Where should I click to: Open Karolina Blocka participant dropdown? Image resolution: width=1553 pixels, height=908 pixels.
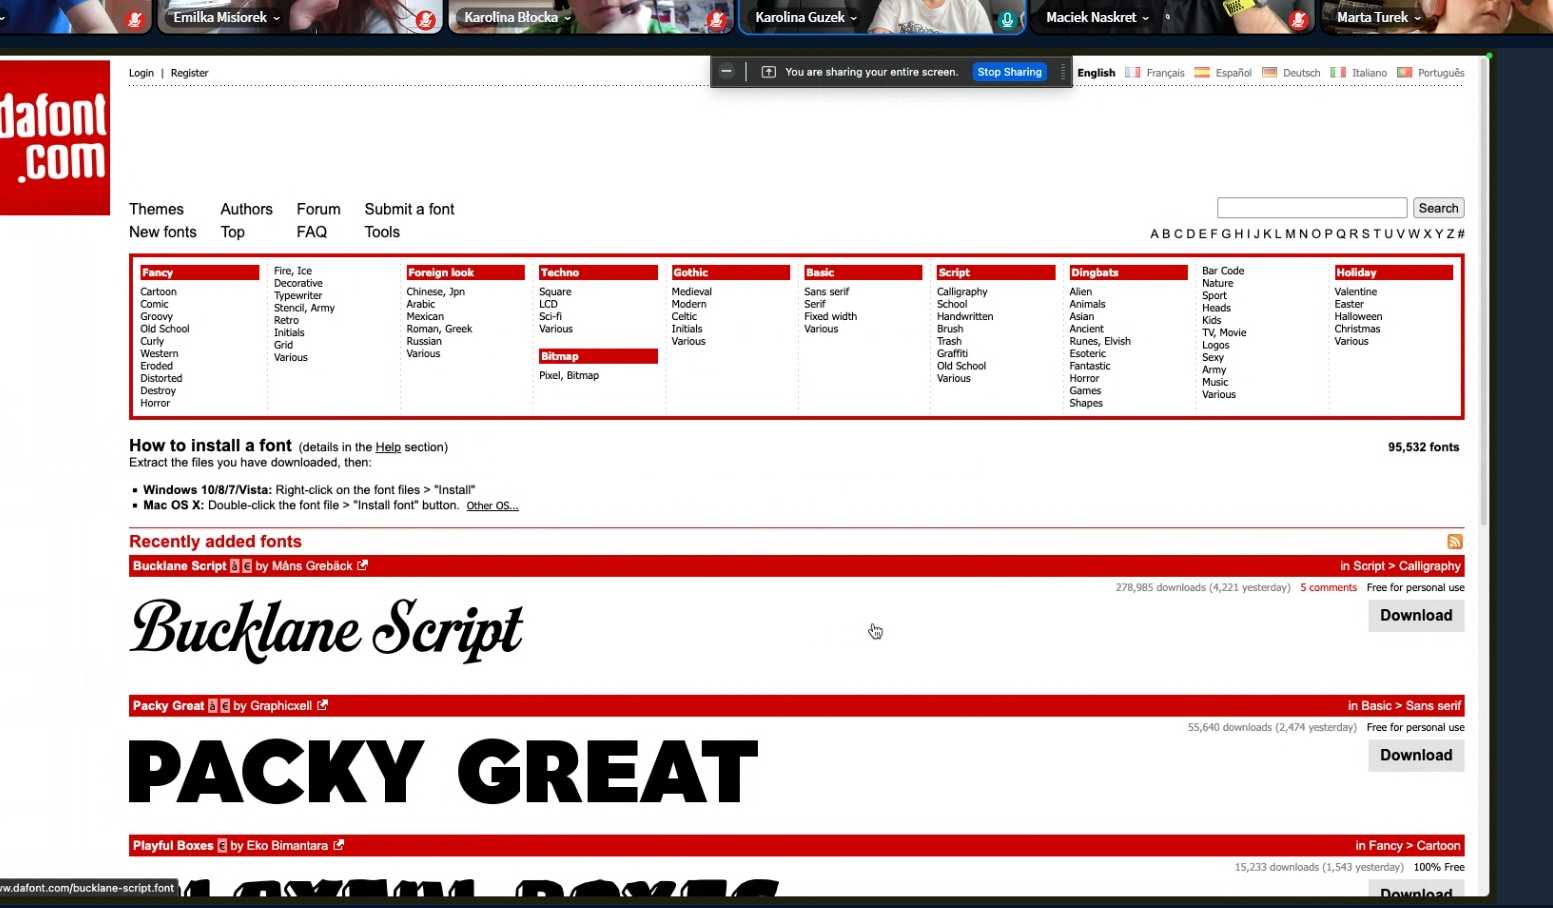pyautogui.click(x=568, y=18)
